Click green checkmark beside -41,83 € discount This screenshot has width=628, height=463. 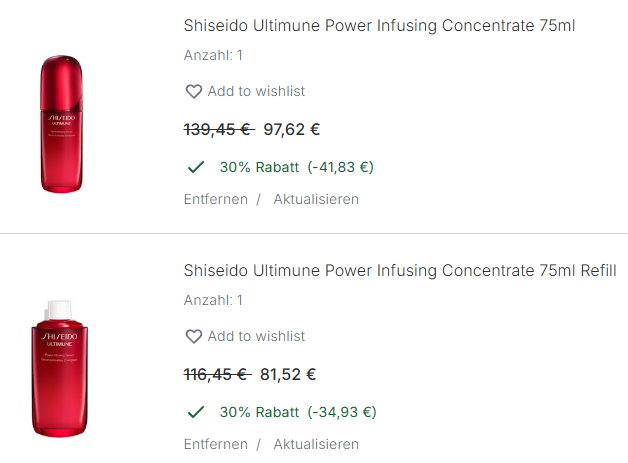(196, 167)
